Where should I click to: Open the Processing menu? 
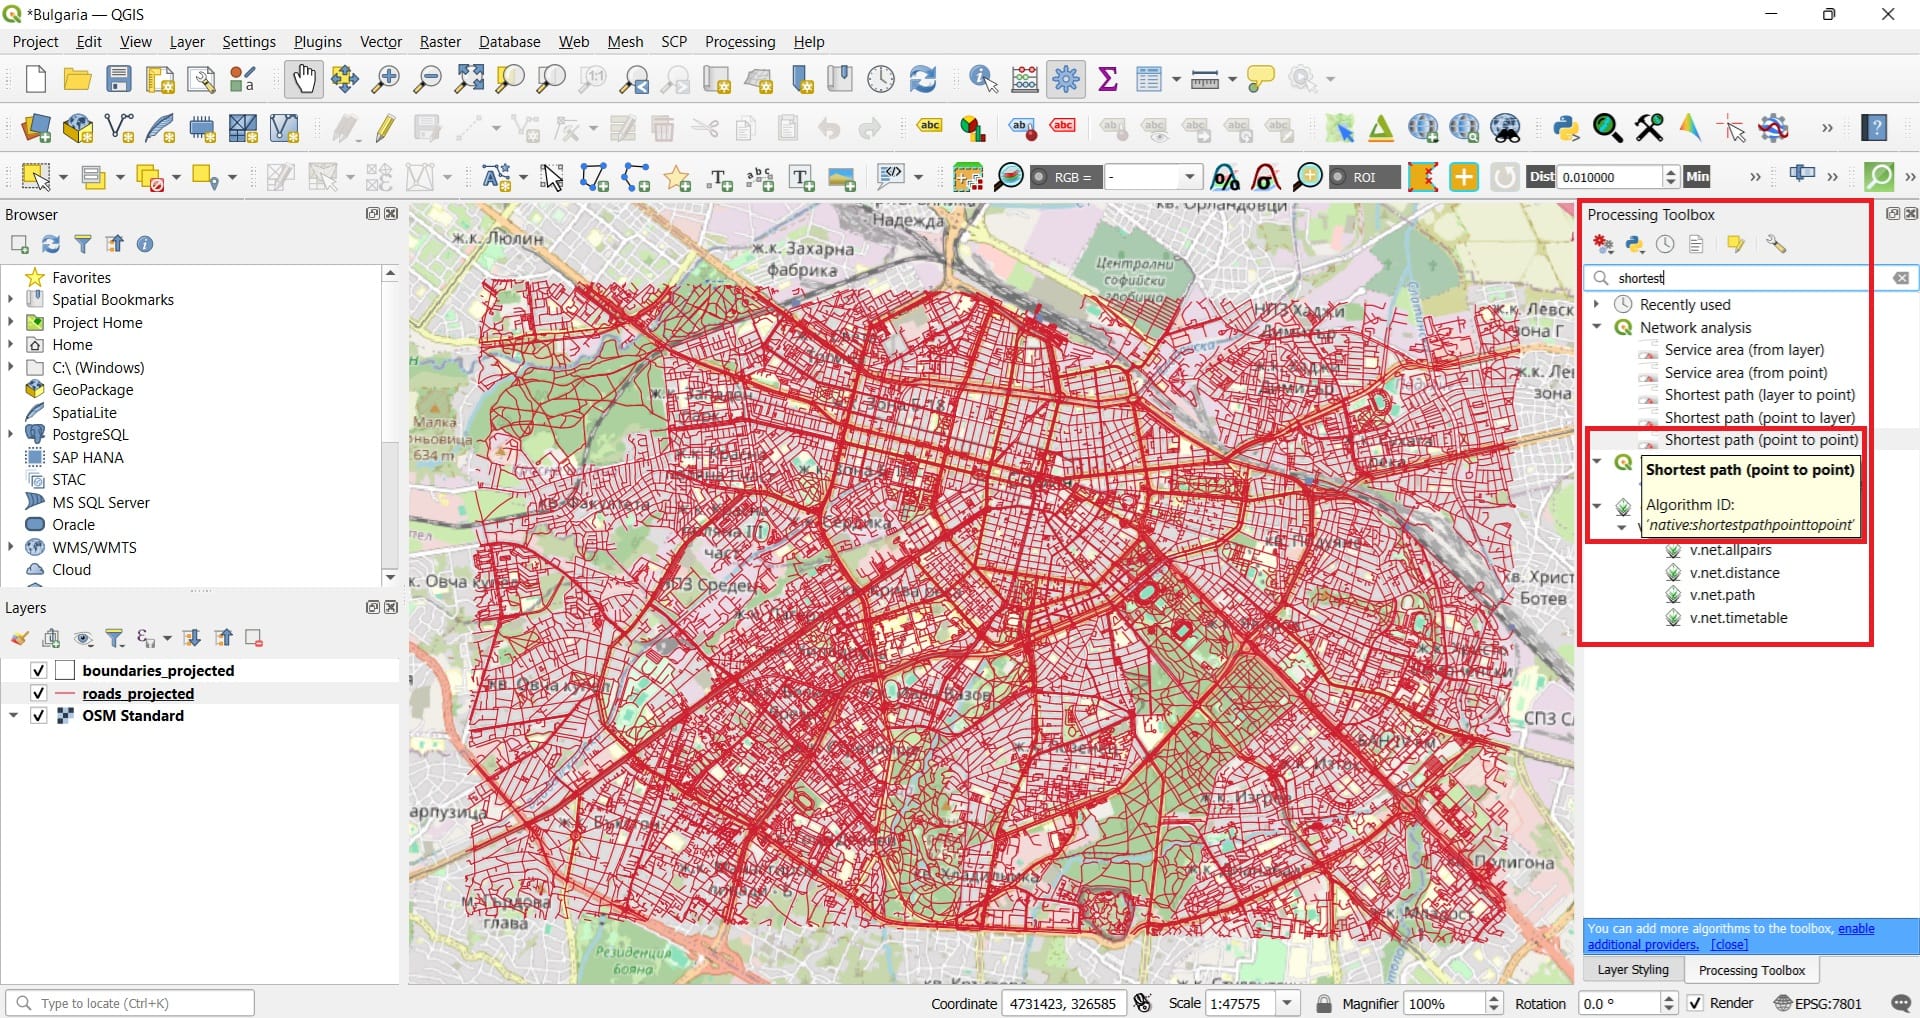tap(740, 42)
